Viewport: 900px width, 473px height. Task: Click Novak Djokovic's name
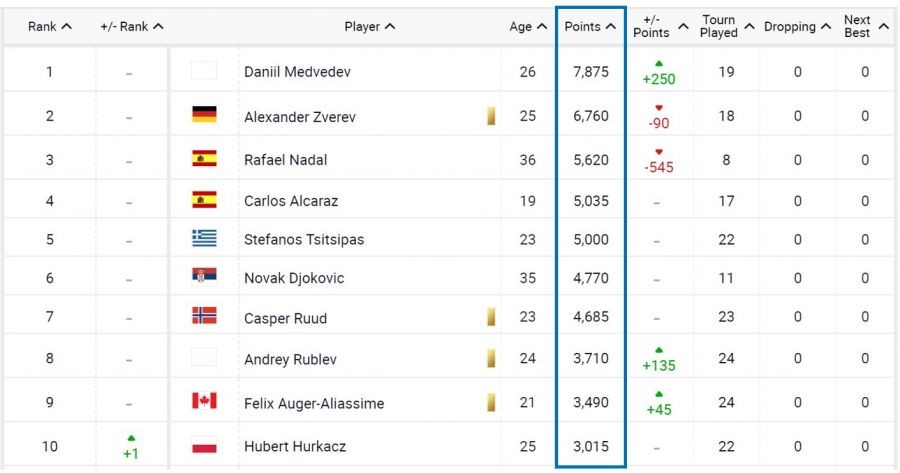[x=294, y=278]
